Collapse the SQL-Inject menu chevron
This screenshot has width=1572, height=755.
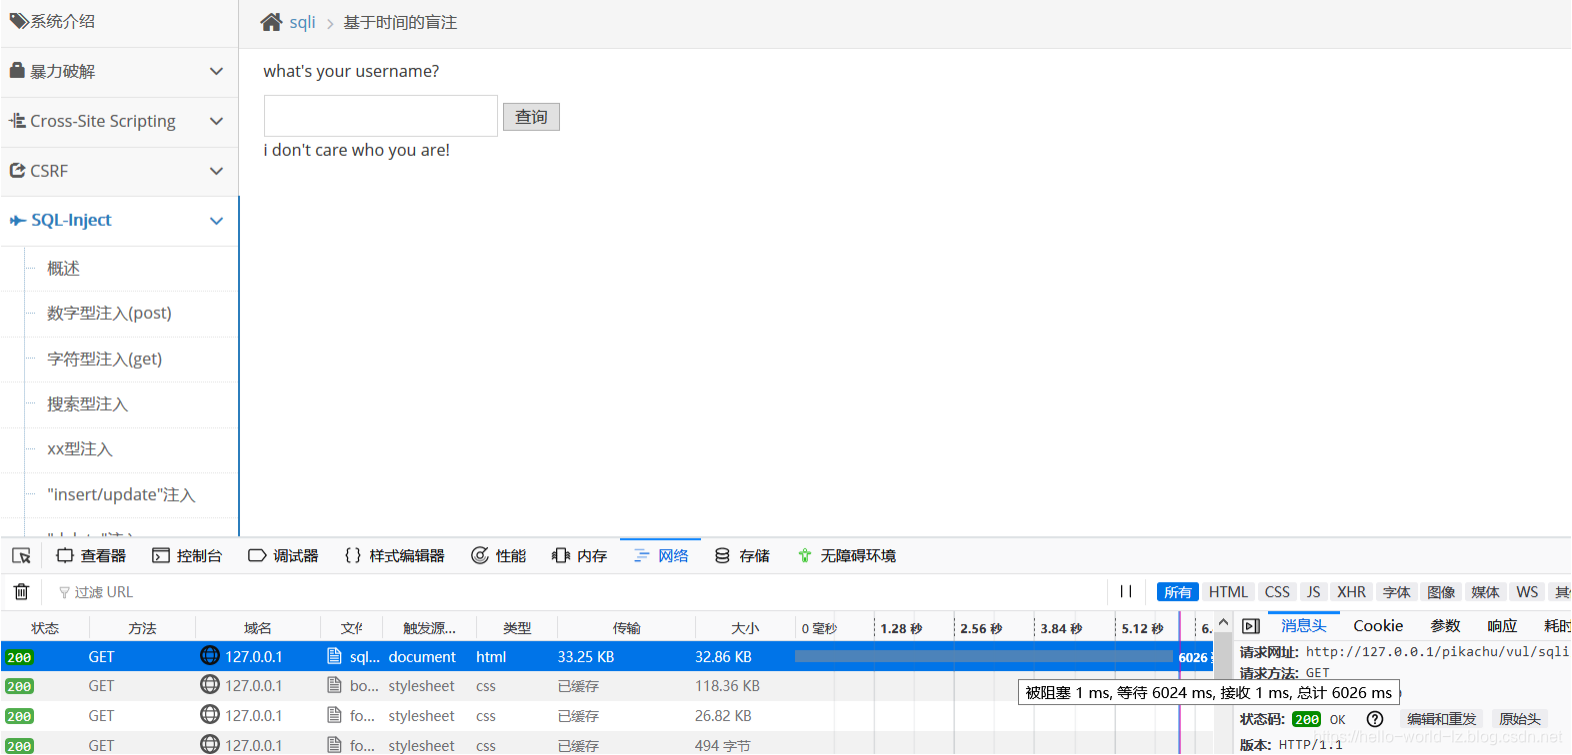(x=216, y=221)
